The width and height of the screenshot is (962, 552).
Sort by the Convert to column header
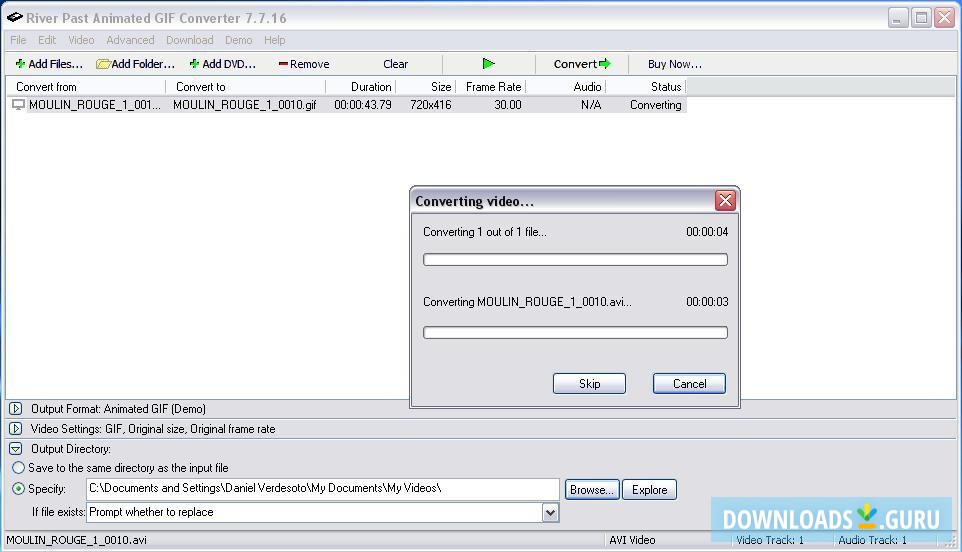(245, 86)
